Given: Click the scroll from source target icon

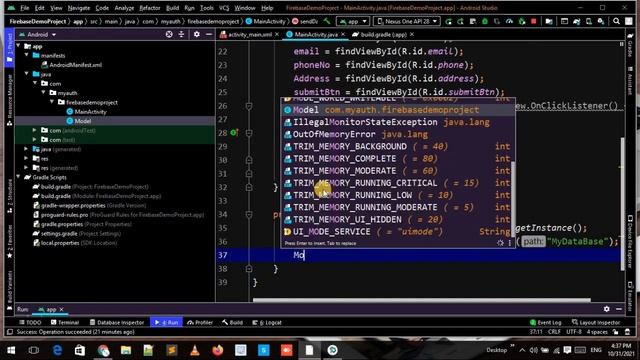Looking at the screenshot, I should 169,35.
